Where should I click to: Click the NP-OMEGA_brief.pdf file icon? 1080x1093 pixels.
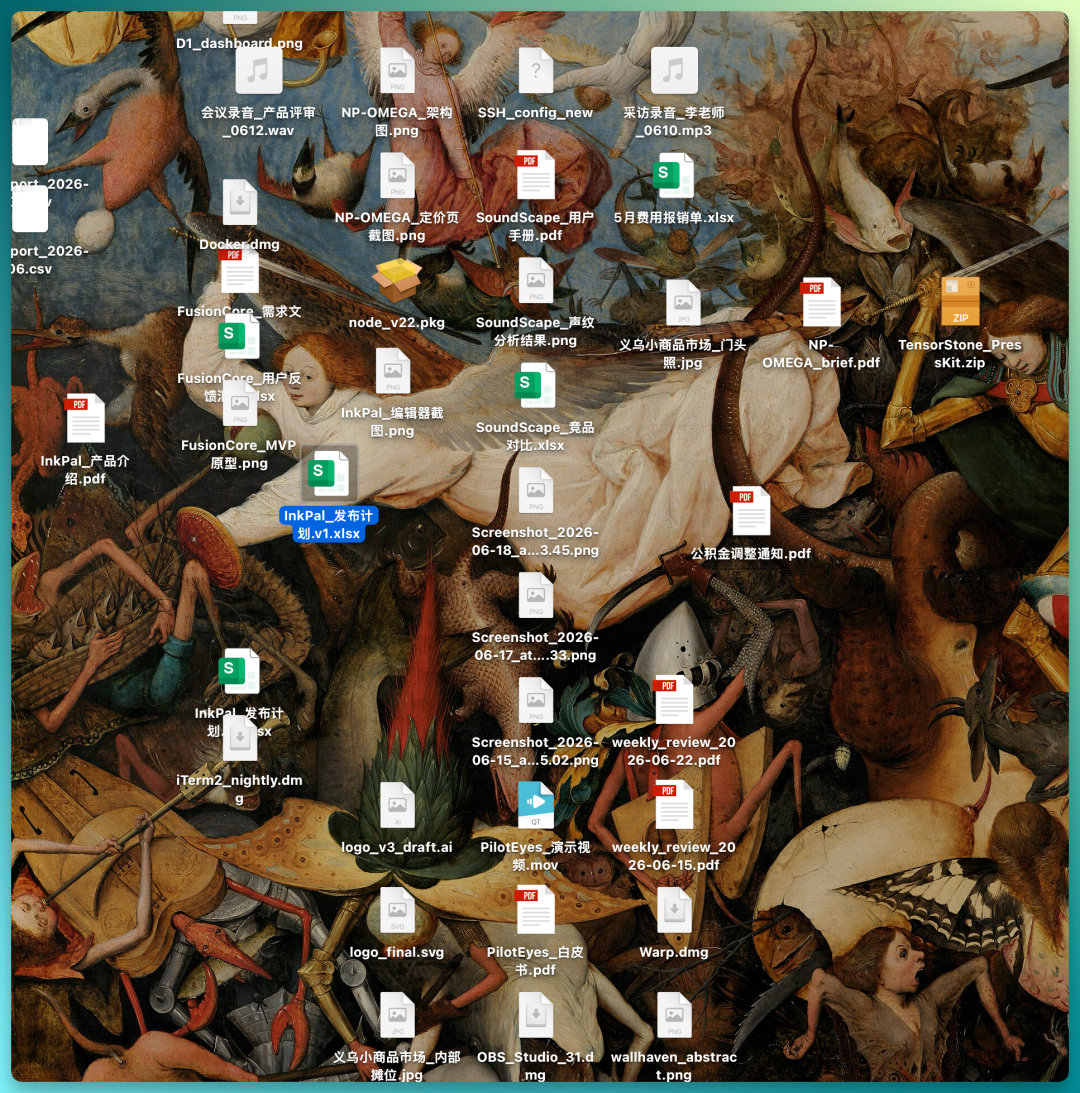click(x=821, y=303)
